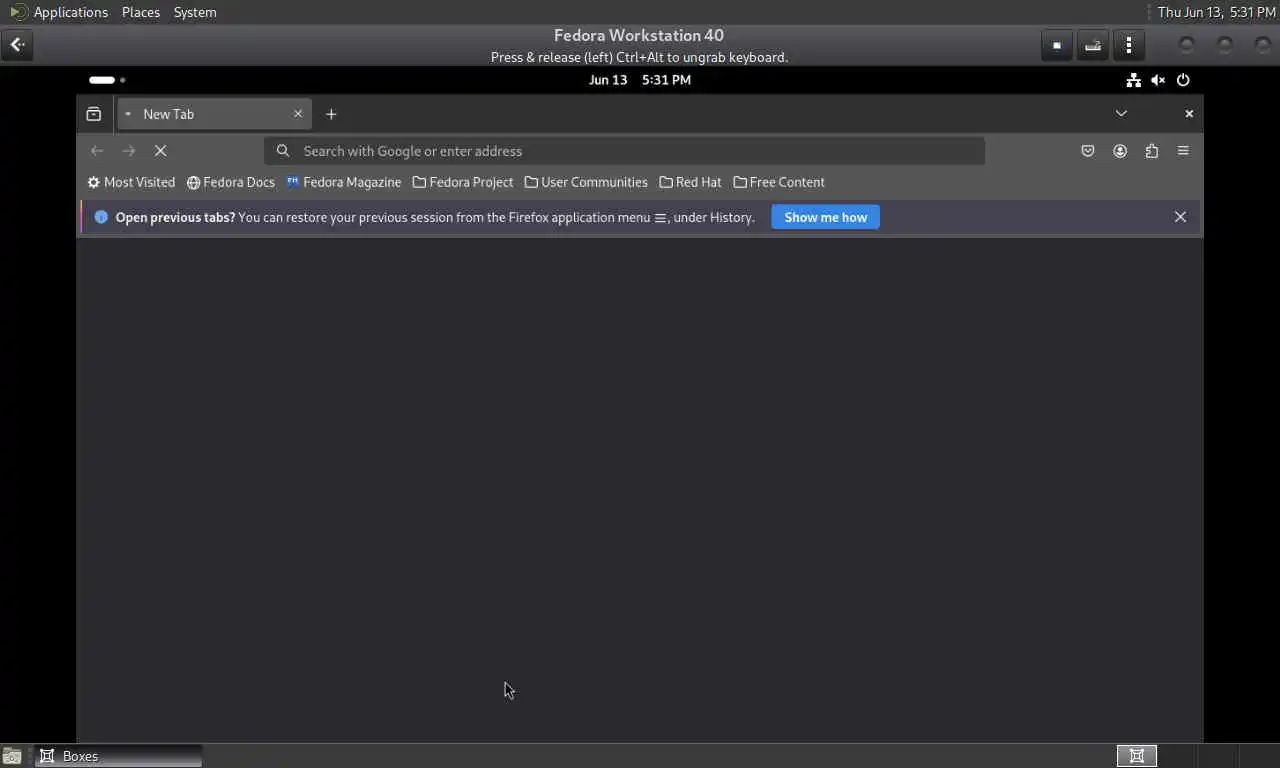The width and height of the screenshot is (1280, 768).
Task: Click the info icon in notification bar
Action: 101,217
